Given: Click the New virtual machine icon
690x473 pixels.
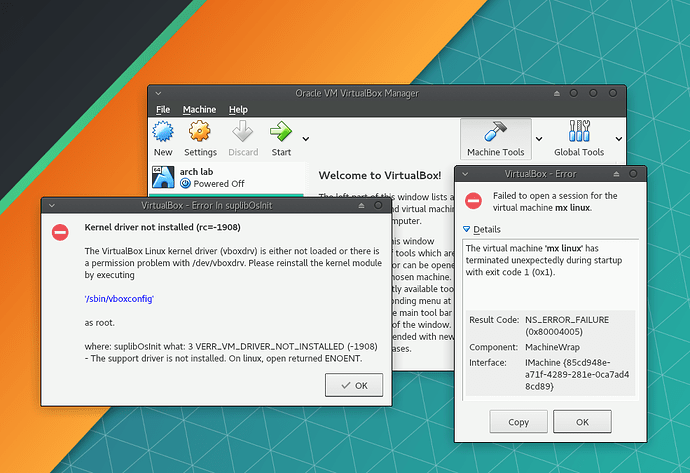Looking at the screenshot, I should 163,131.
